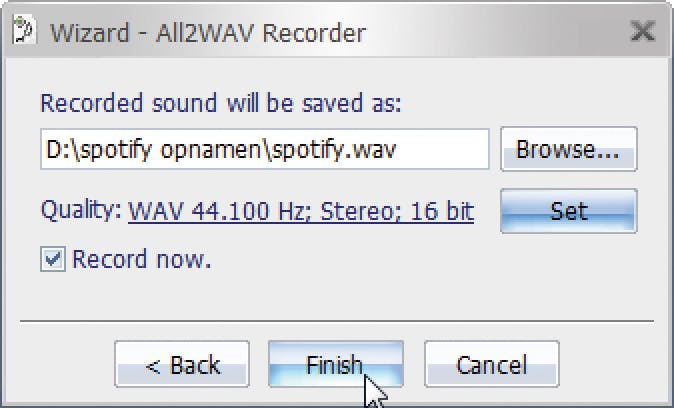The image size is (674, 408).
Task: Go to previous step with < Back
Action: tap(181, 365)
